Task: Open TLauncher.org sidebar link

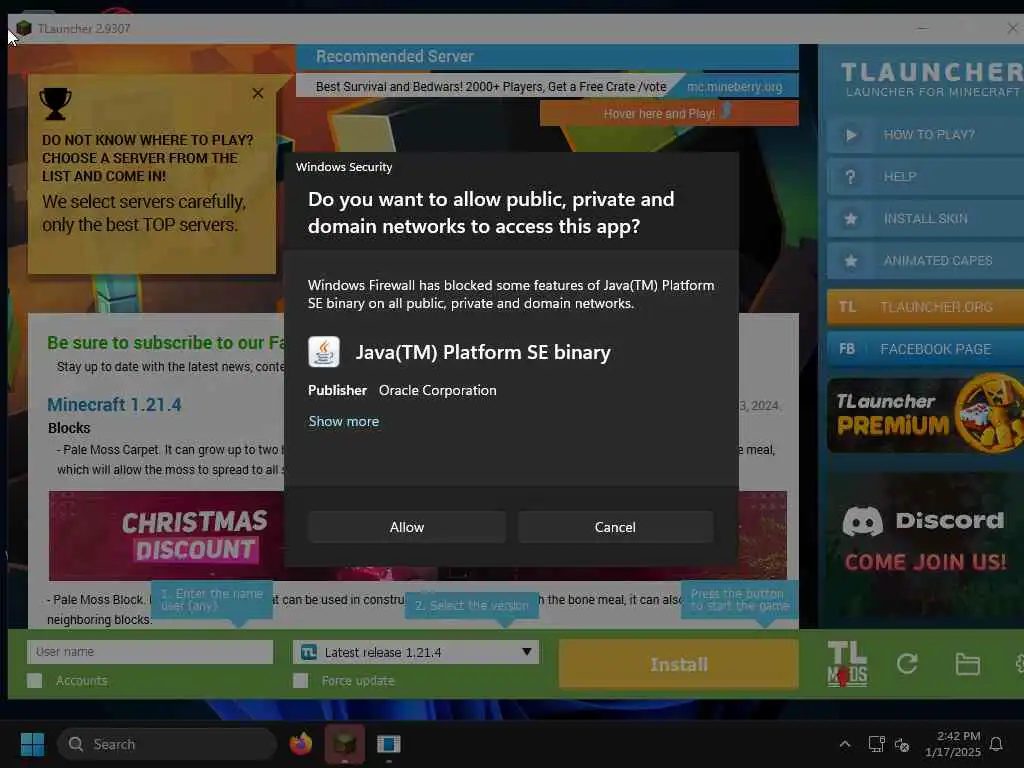Action: (925, 307)
